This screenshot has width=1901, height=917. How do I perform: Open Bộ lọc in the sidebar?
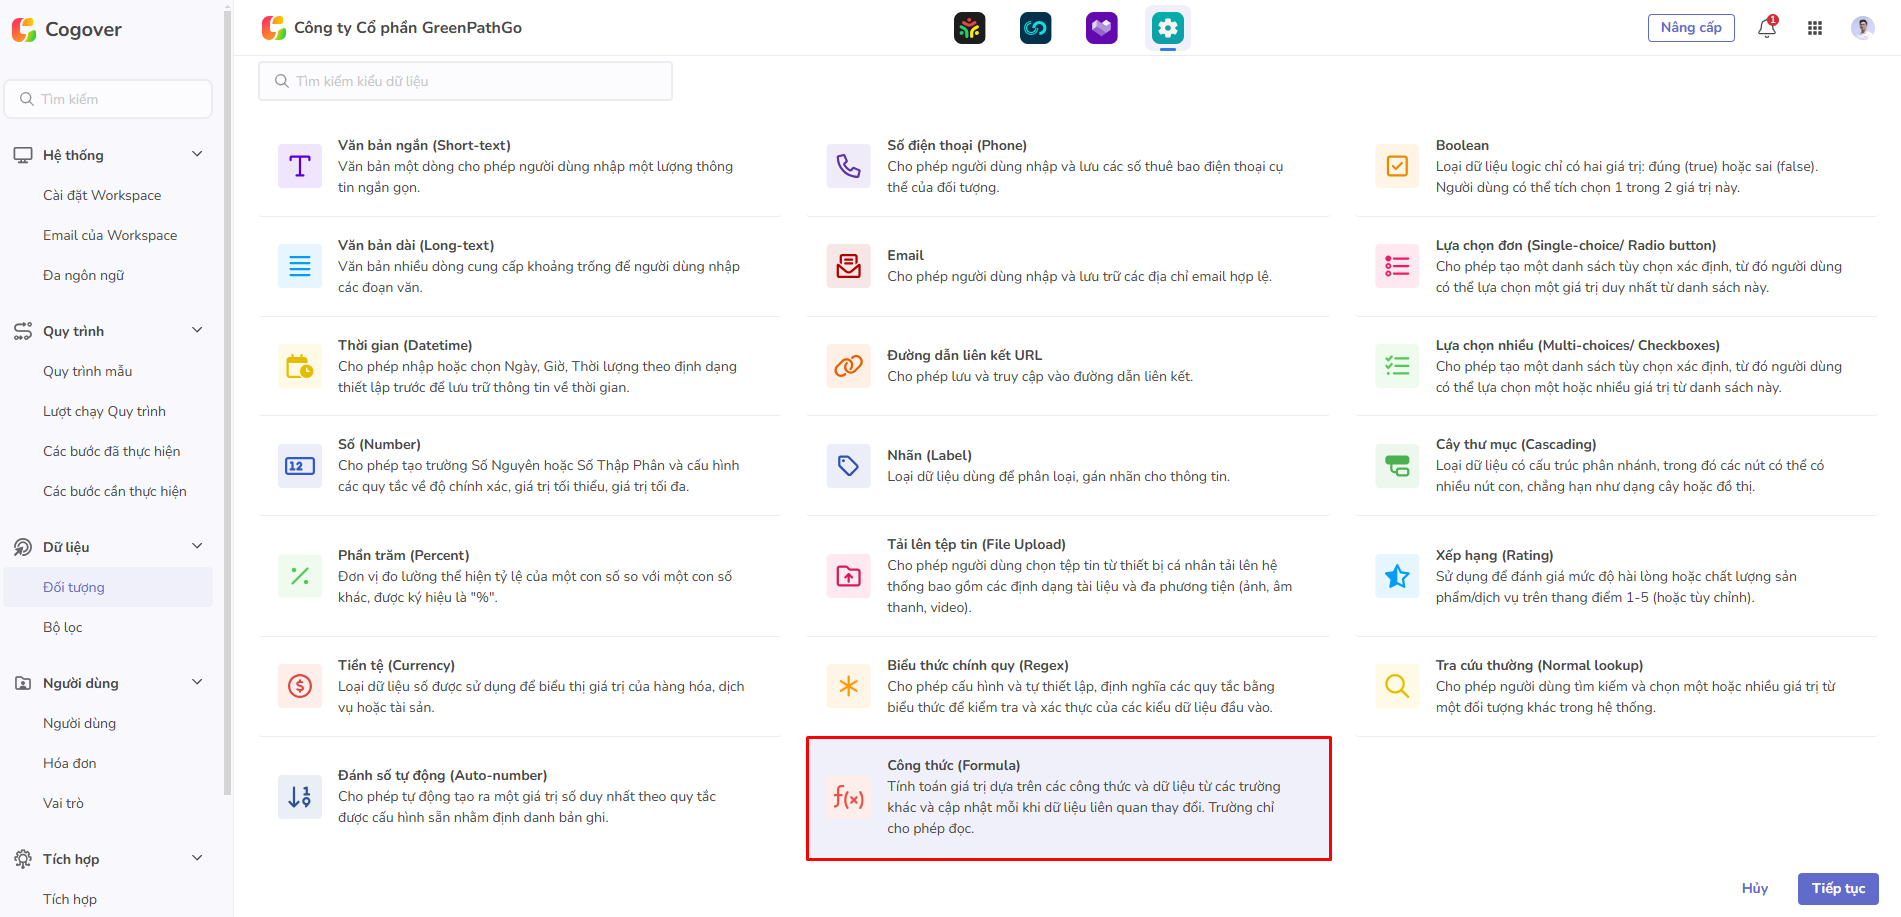[x=63, y=627]
